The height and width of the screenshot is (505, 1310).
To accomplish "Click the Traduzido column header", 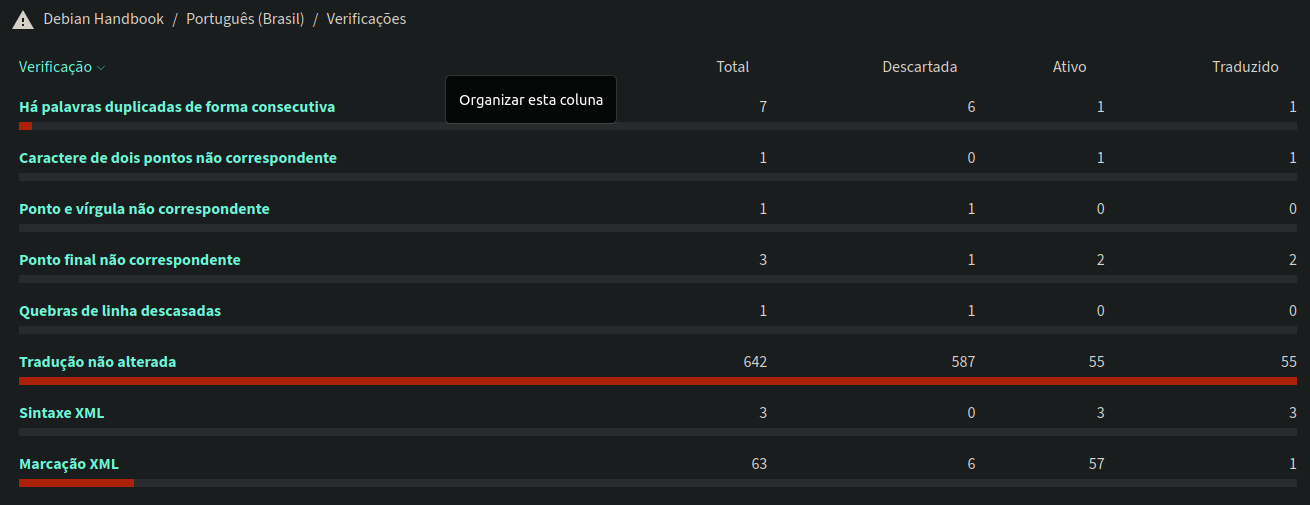I will pyautogui.click(x=1245, y=67).
